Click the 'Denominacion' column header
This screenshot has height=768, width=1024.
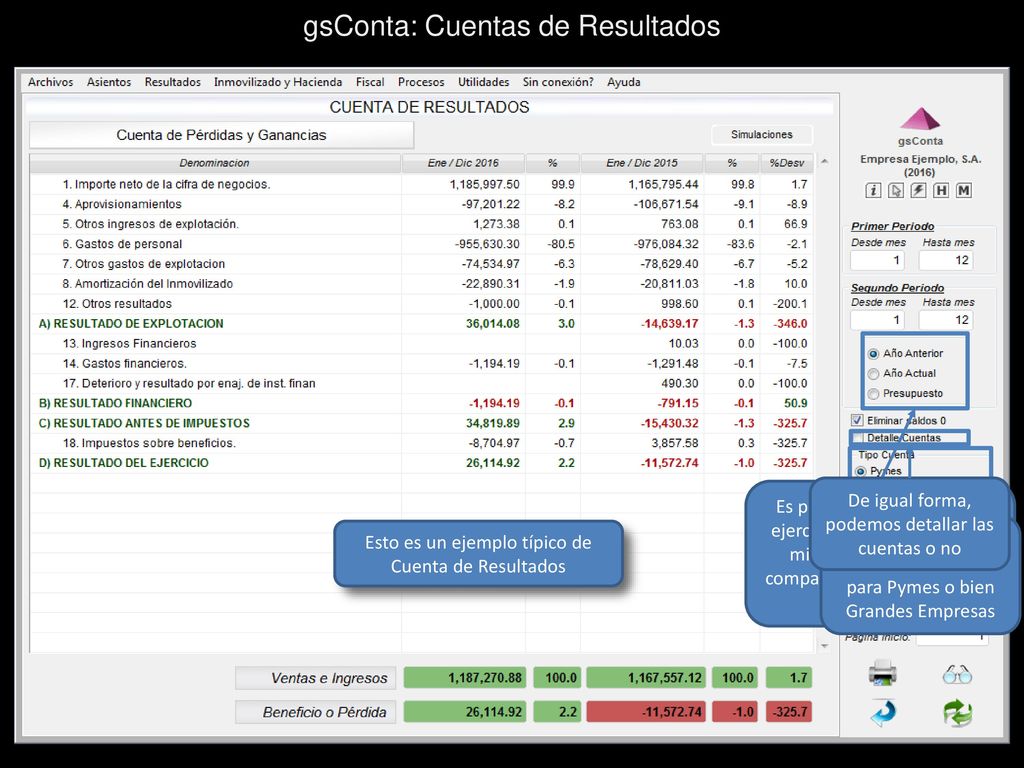215,163
